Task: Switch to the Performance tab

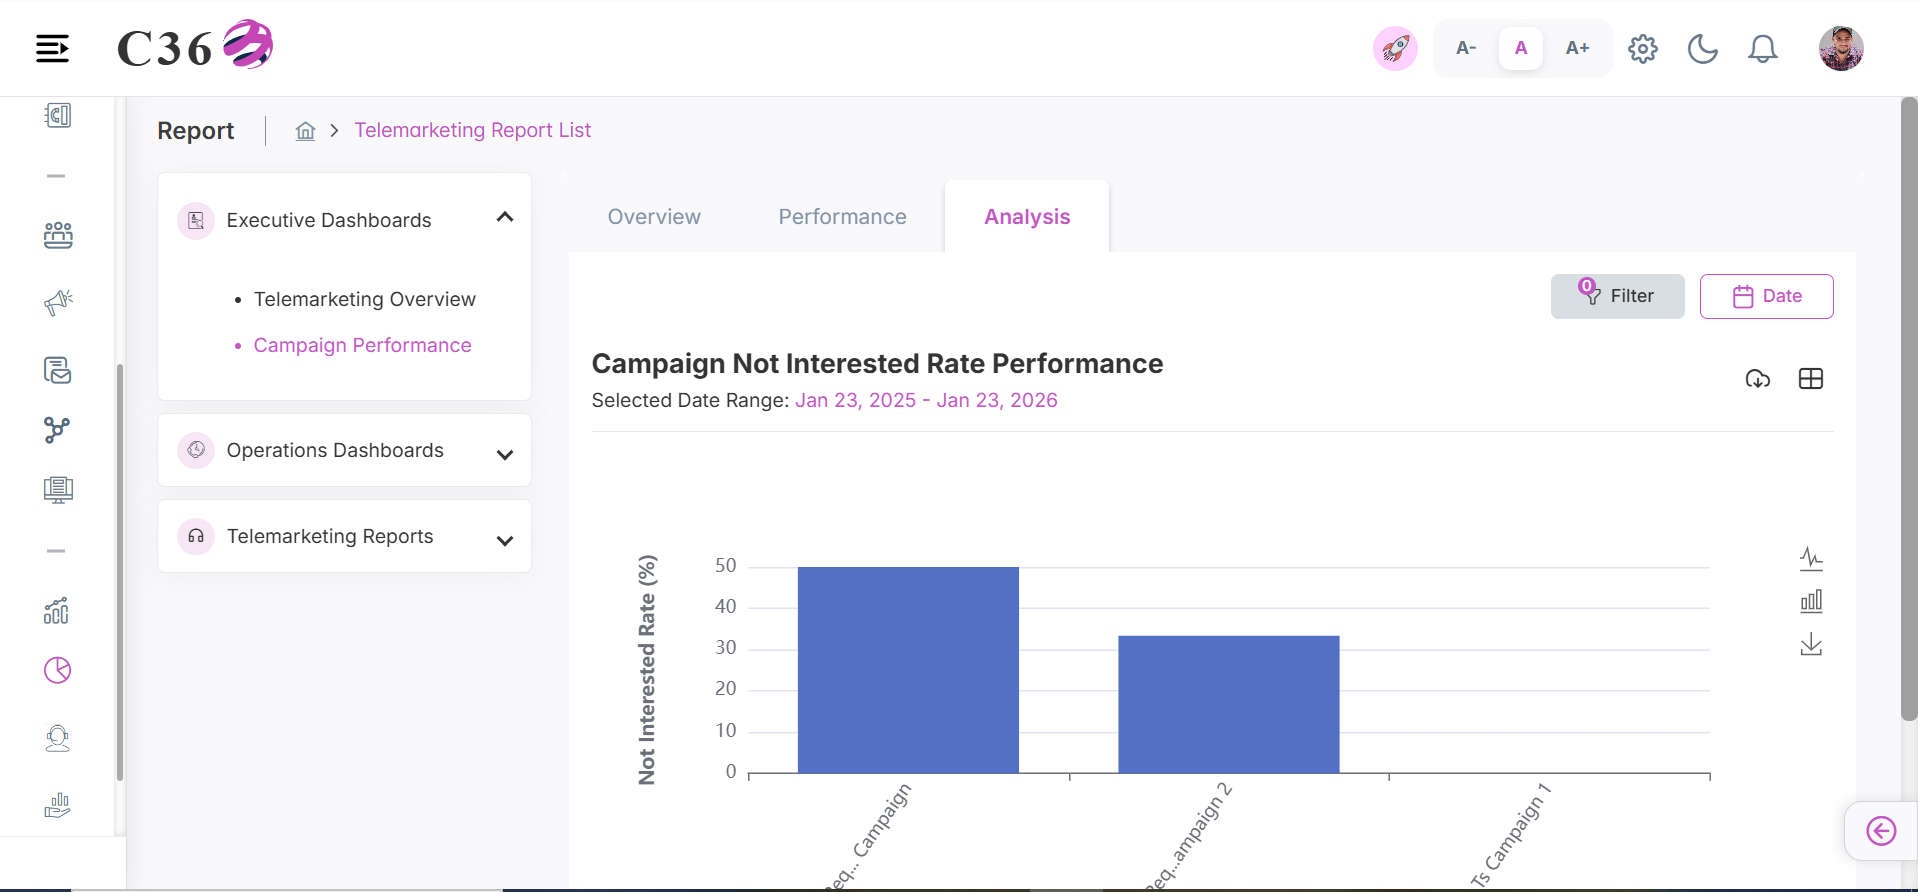Action: [x=842, y=217]
